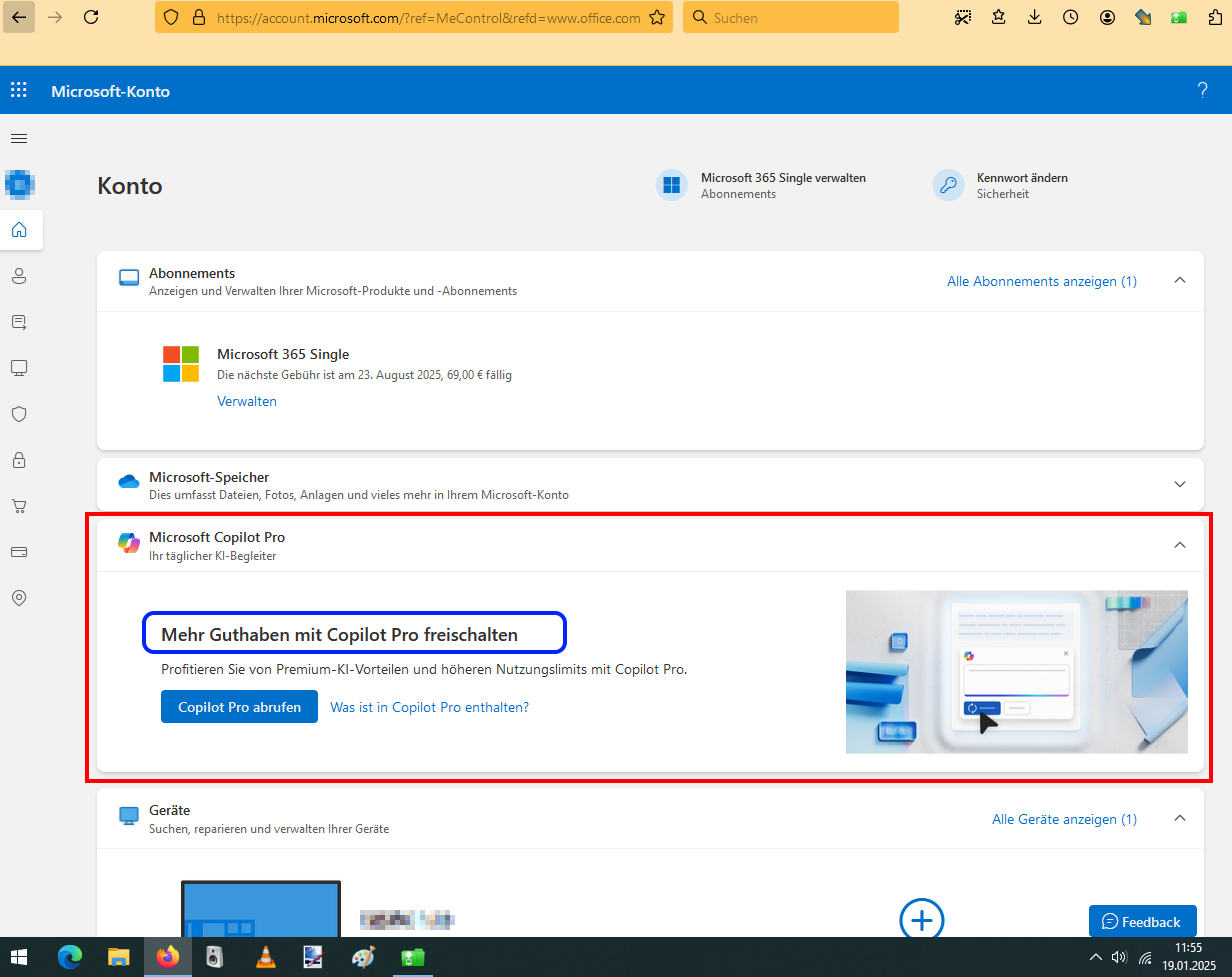Collapse the Abonnements section

[1179, 281]
